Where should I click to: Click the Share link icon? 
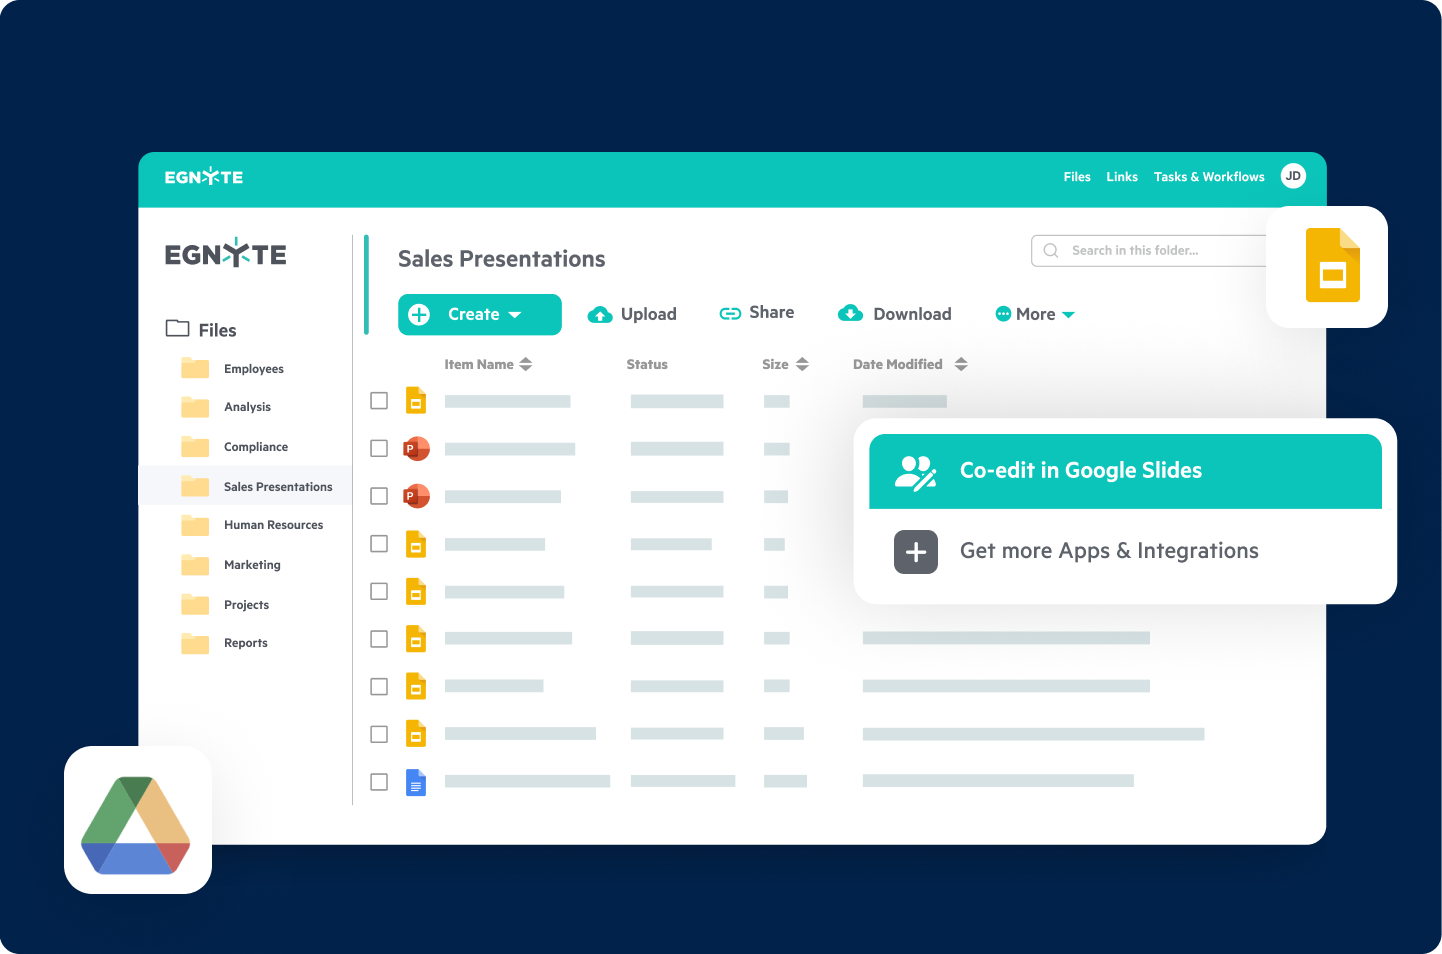pos(731,313)
